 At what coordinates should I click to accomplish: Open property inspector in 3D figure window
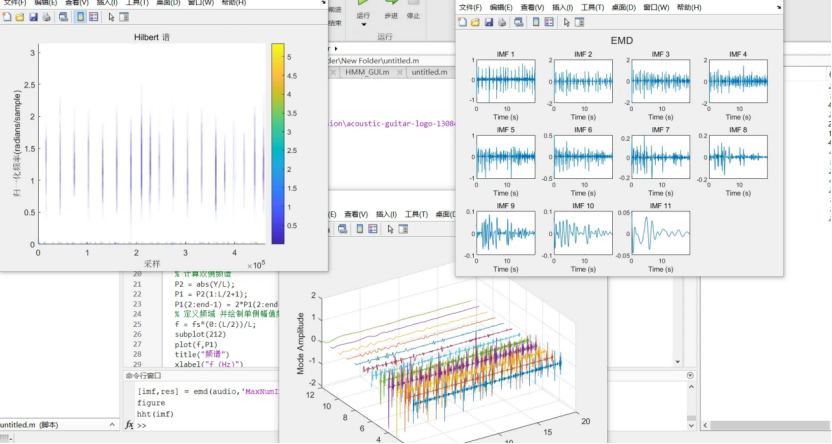pos(403,229)
